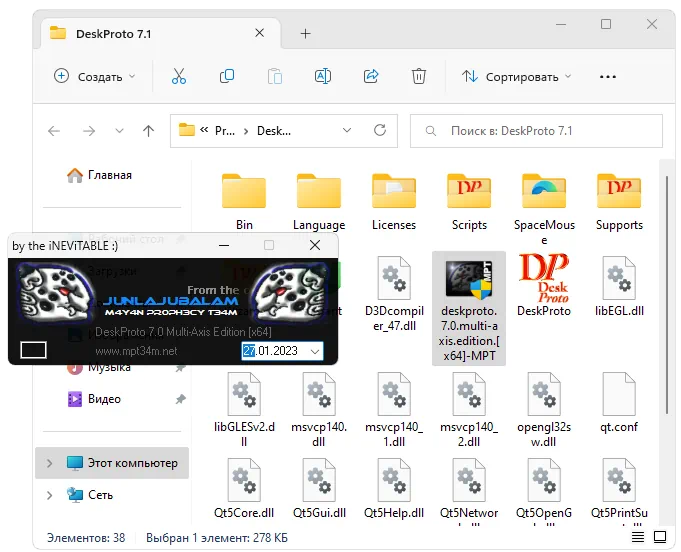Open the three-dots more options menu
The image size is (681, 552).
608,77
